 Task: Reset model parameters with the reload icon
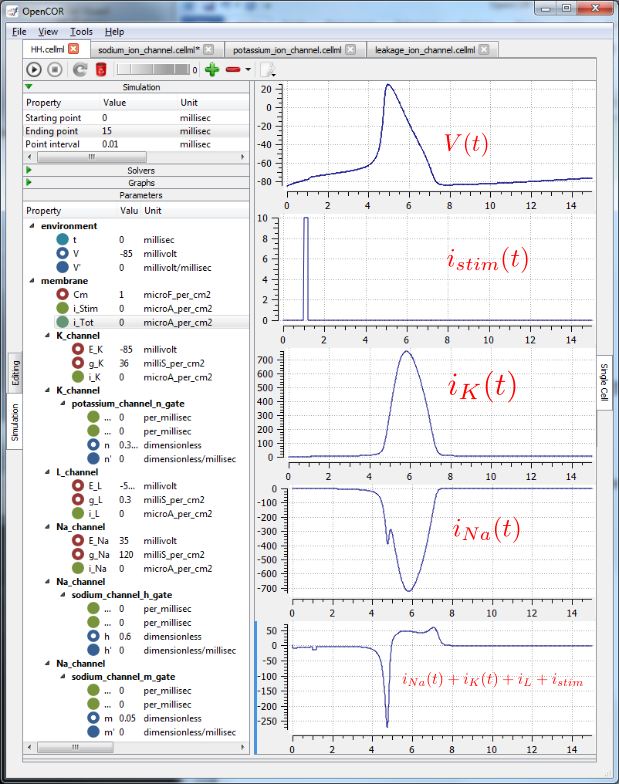click(80, 70)
